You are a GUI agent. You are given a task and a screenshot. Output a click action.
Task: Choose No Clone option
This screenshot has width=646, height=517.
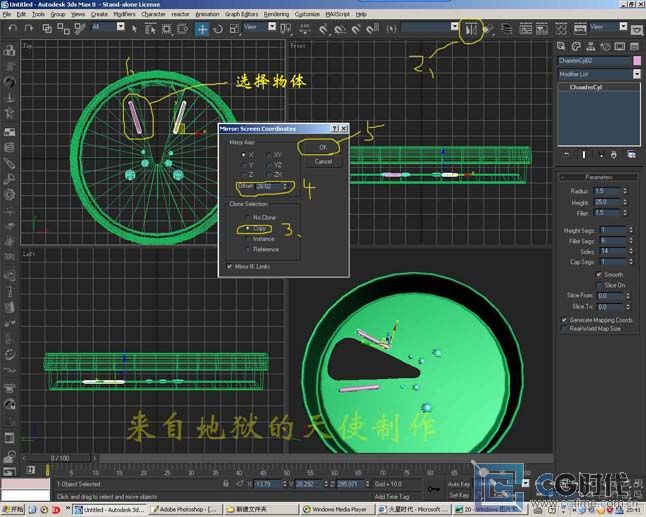pos(248,217)
